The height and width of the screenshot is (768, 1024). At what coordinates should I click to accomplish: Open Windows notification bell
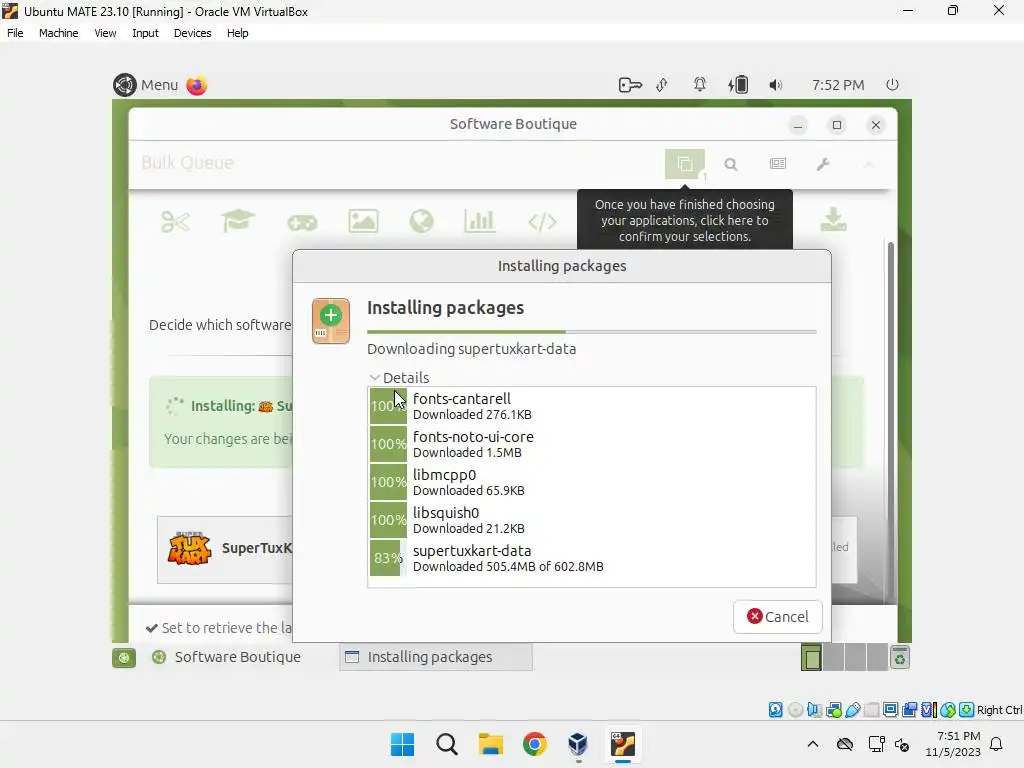click(x=997, y=744)
